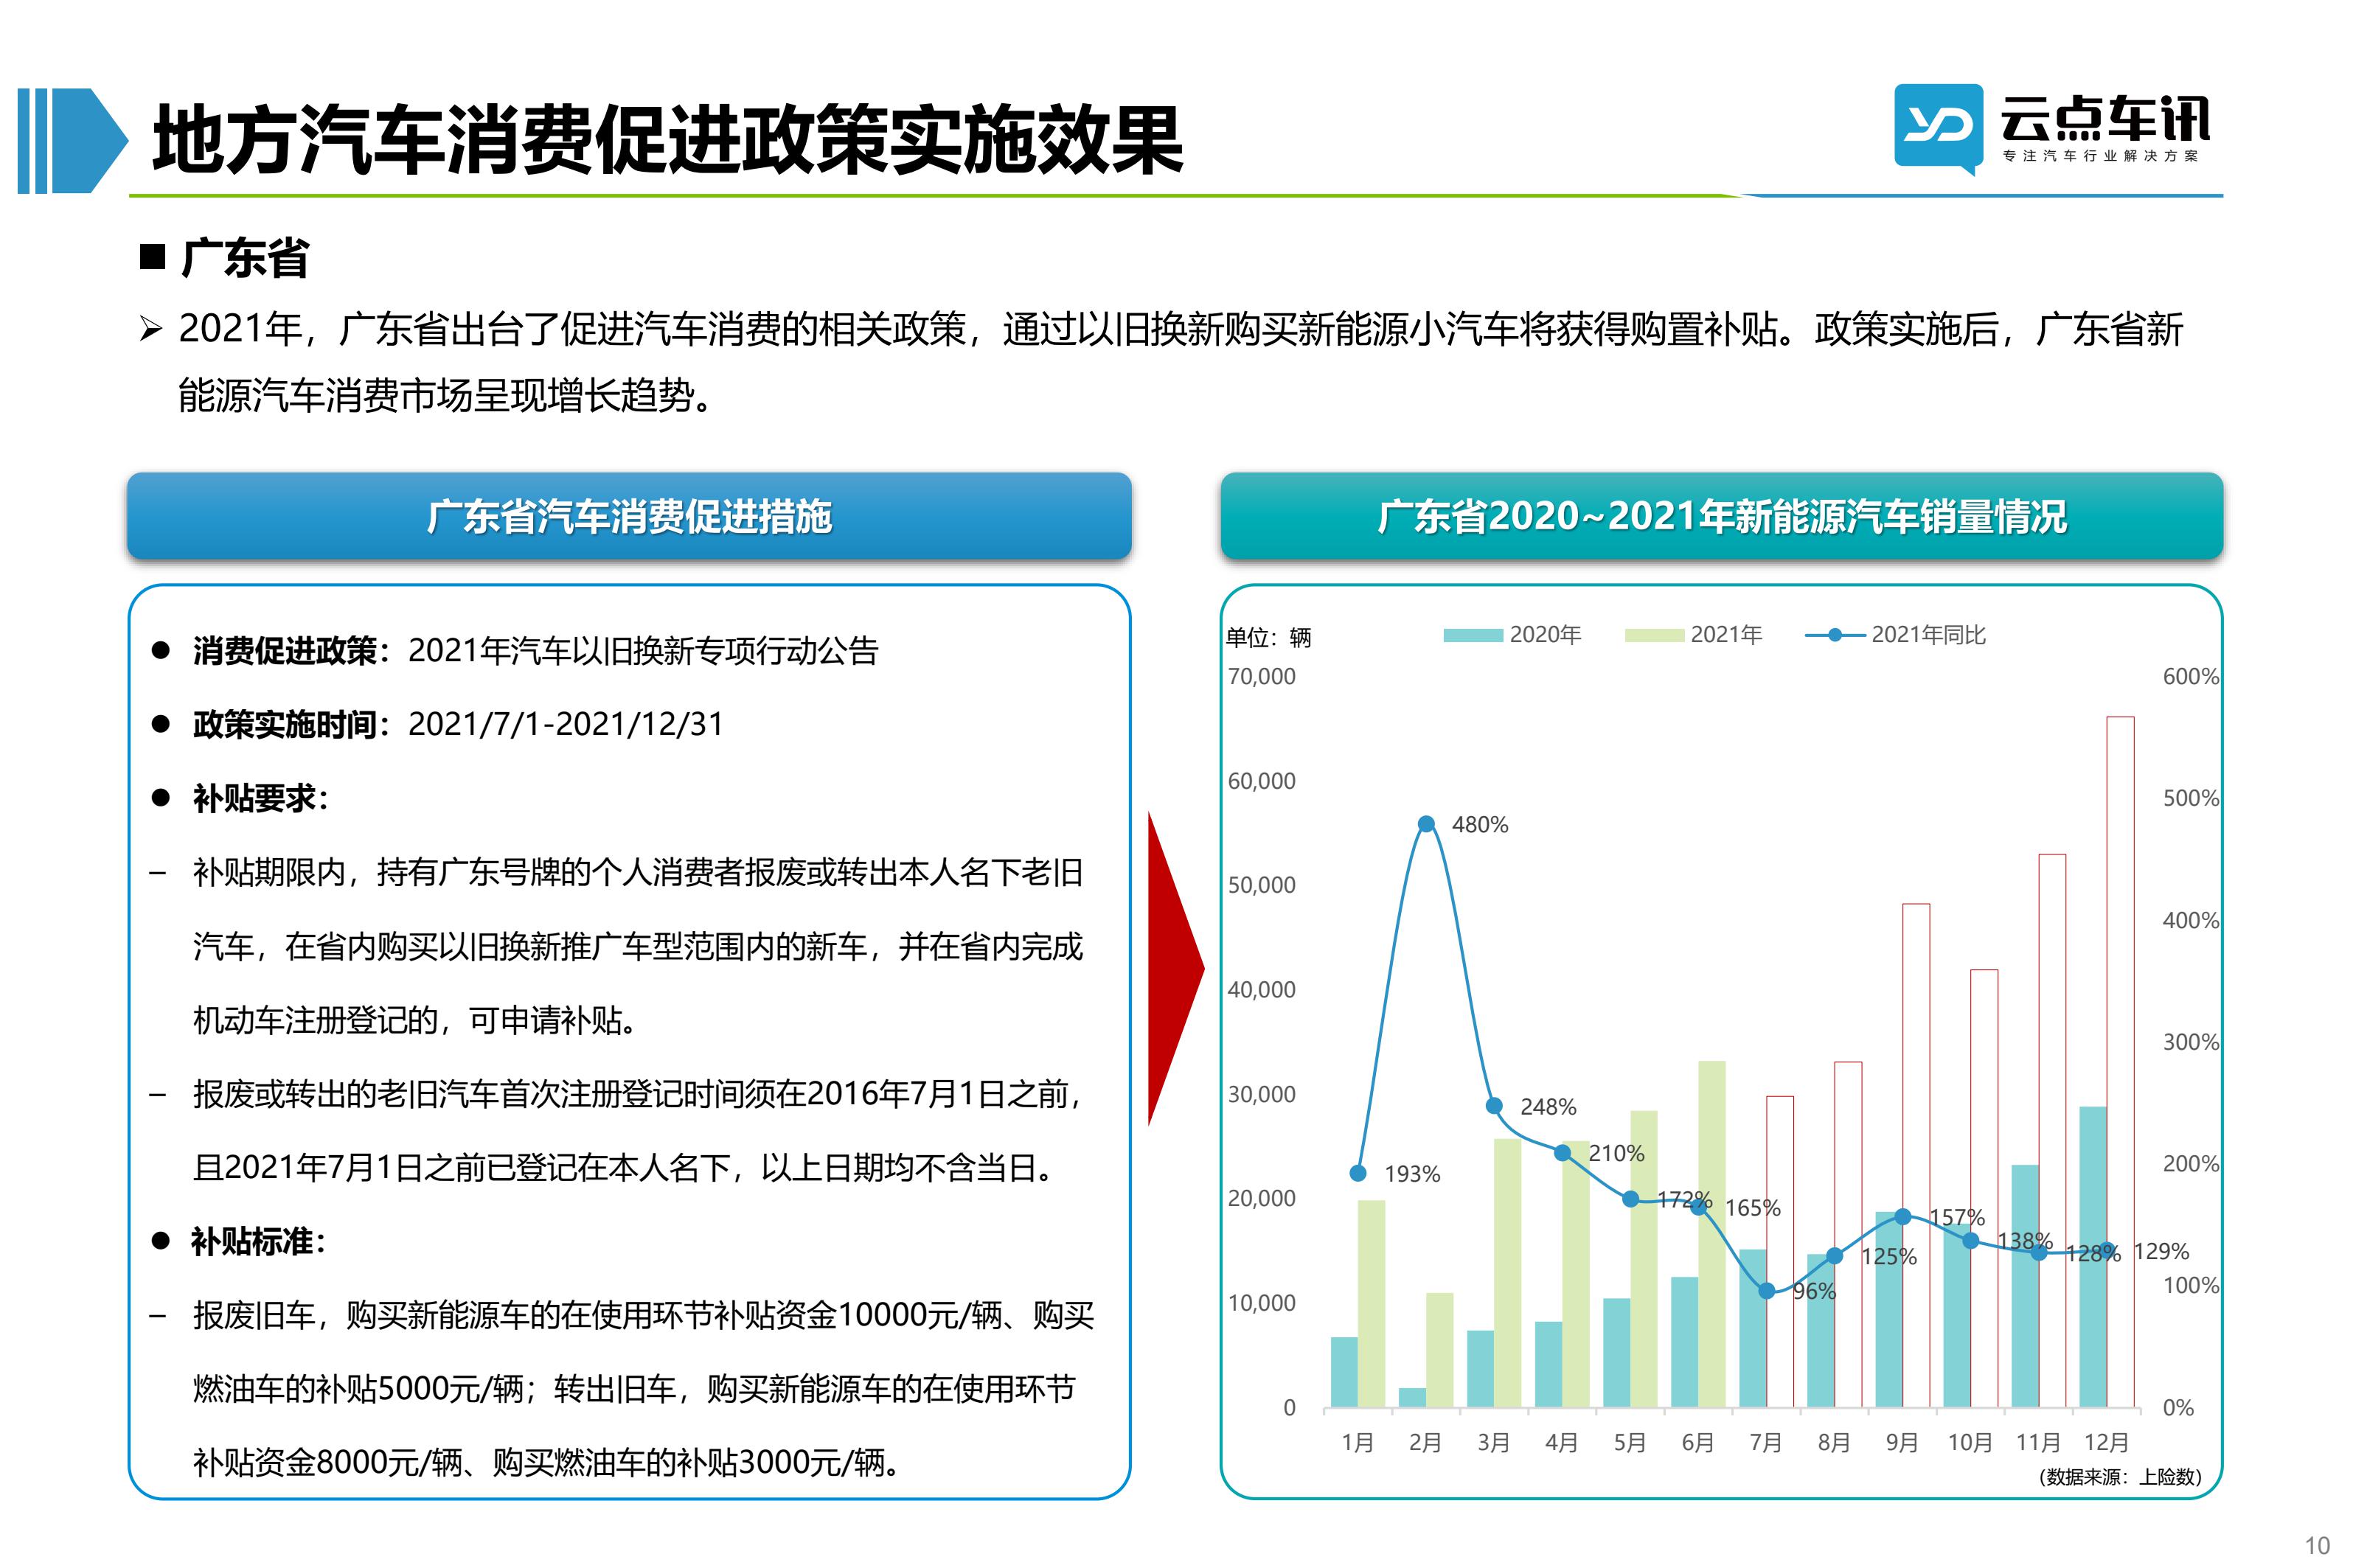Click the 7月 axis label
The image size is (2353, 1568).
(1765, 1442)
